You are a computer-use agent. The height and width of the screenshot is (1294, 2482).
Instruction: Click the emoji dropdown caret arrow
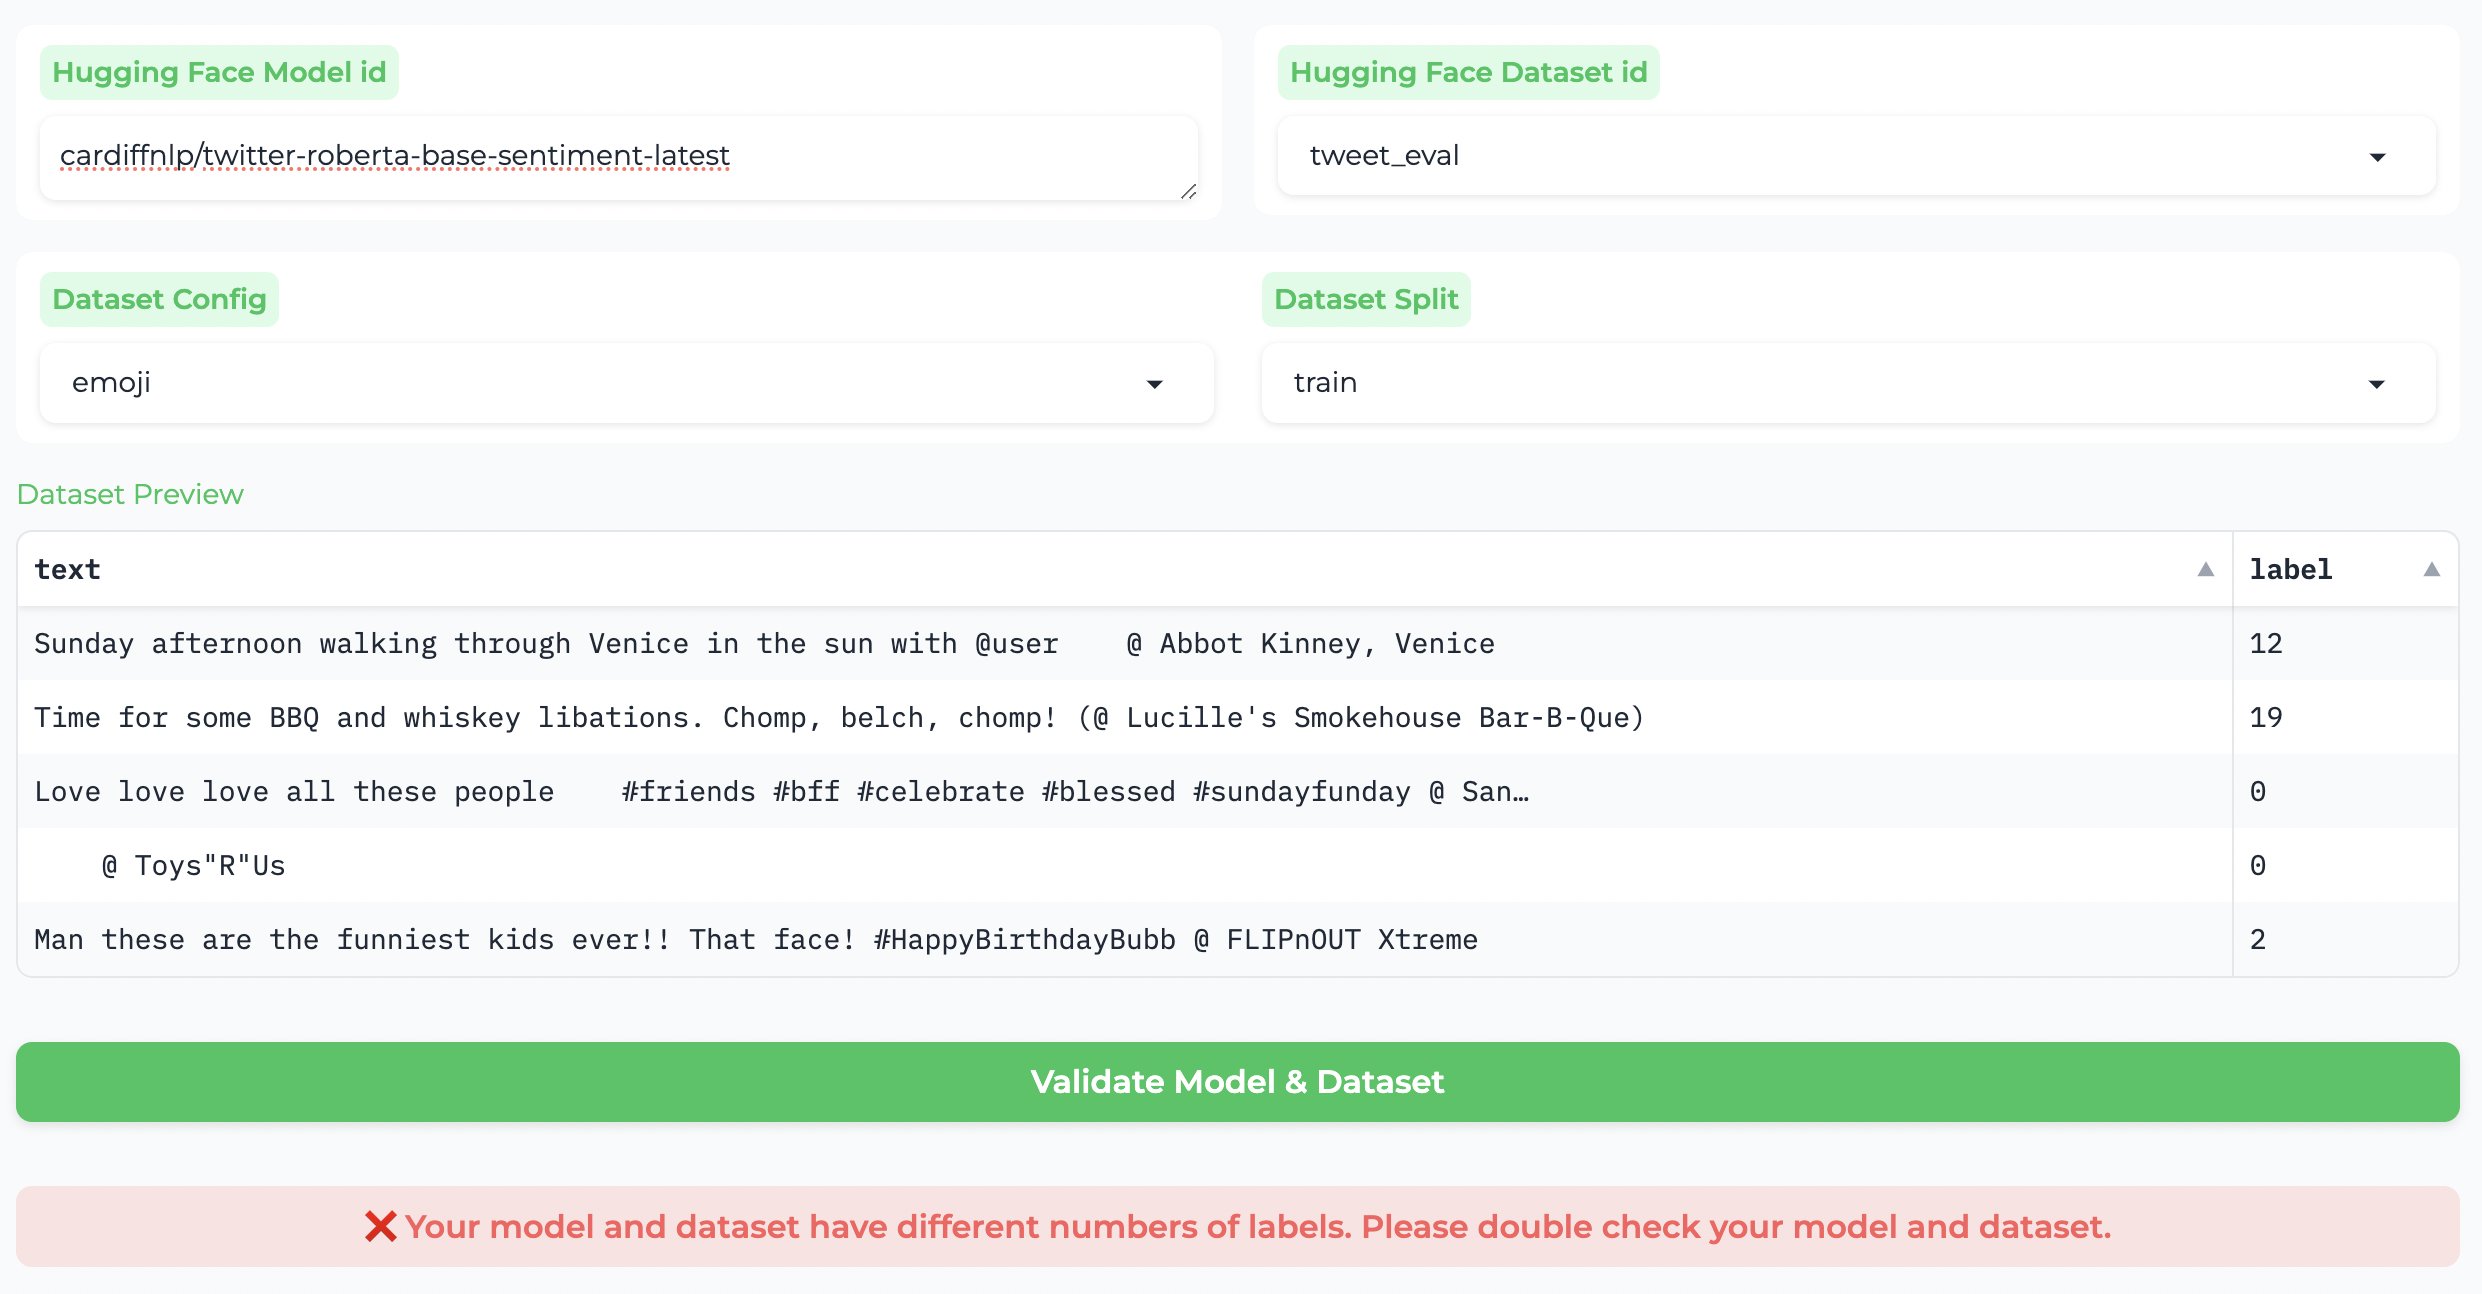pyautogui.click(x=1155, y=384)
